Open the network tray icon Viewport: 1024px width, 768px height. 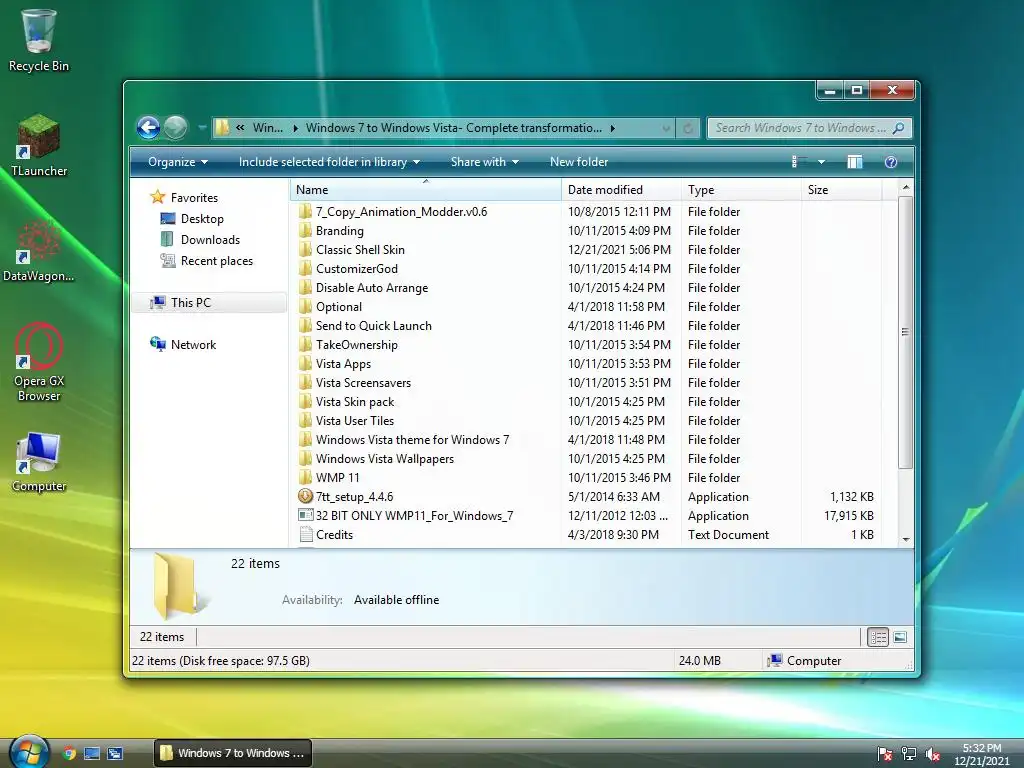[908, 754]
